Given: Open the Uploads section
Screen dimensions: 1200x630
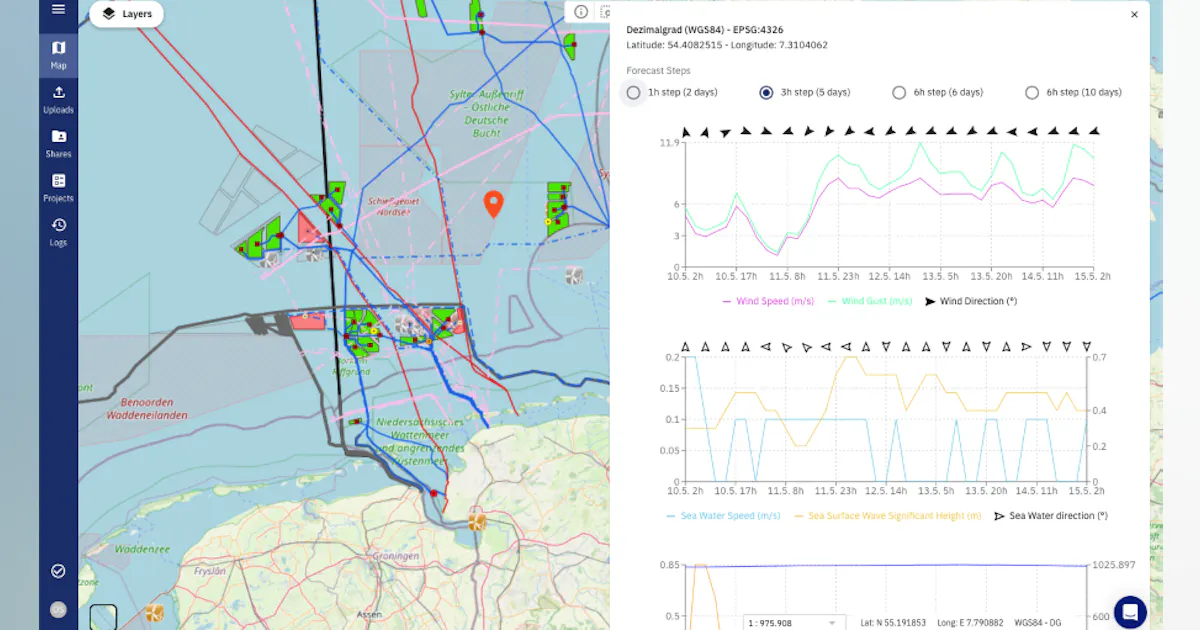Looking at the screenshot, I should (x=58, y=99).
